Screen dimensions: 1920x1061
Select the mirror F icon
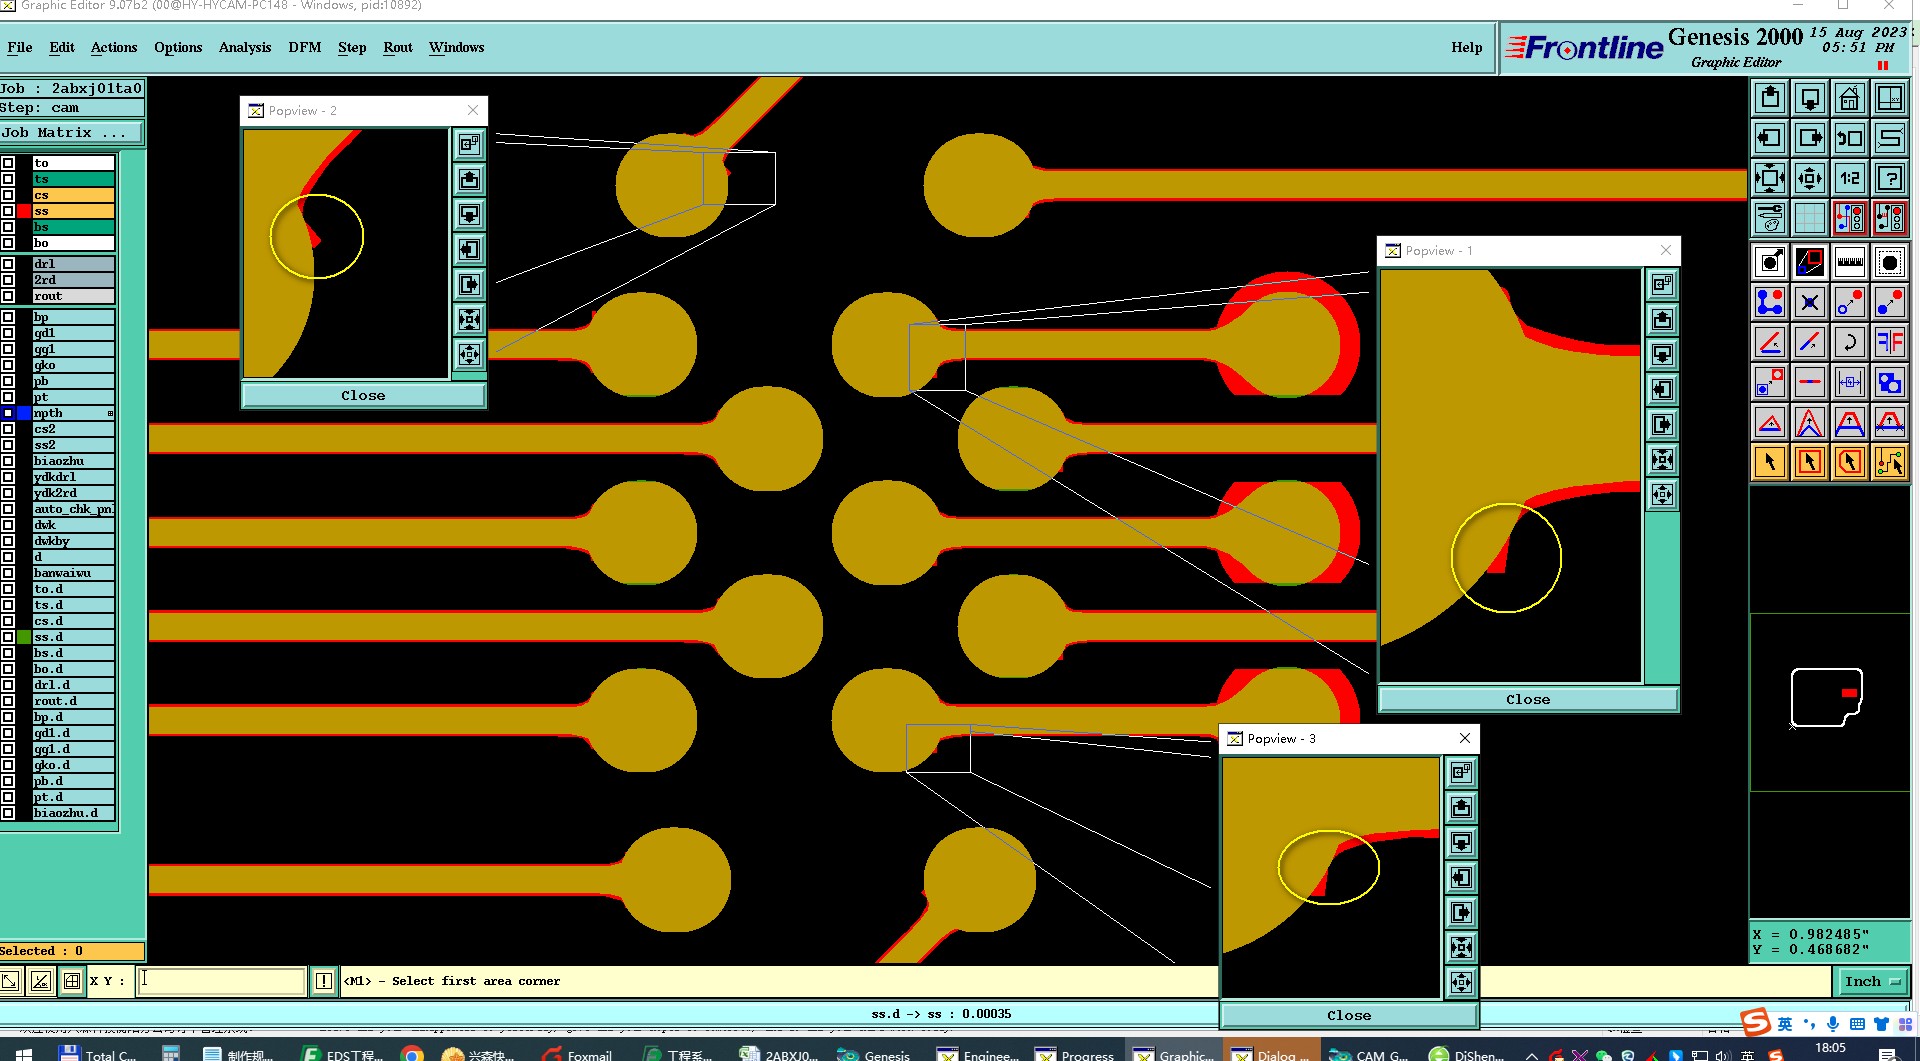click(1890, 342)
